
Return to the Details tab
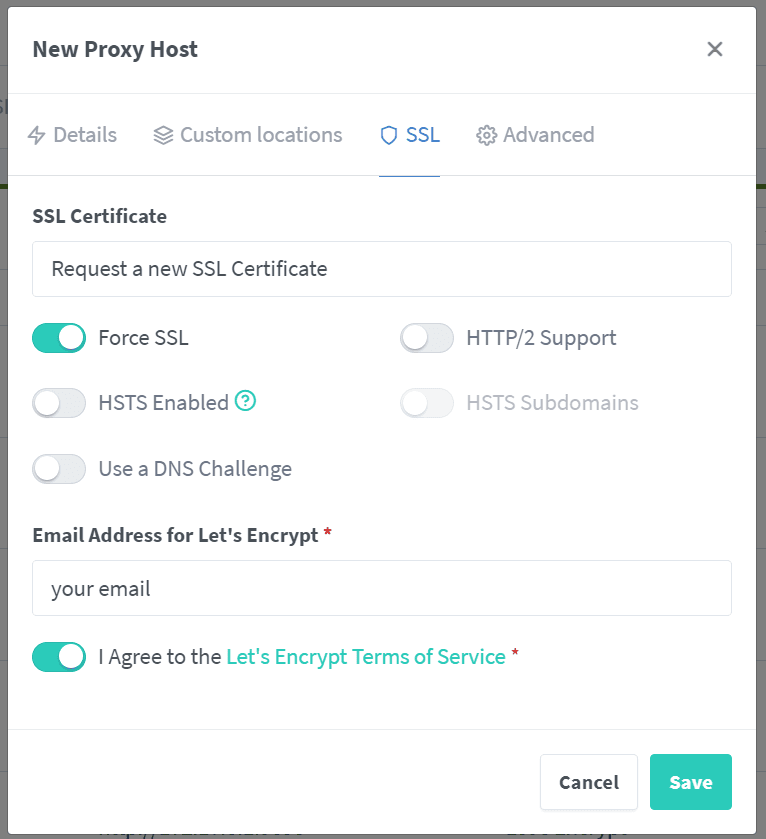click(84, 134)
